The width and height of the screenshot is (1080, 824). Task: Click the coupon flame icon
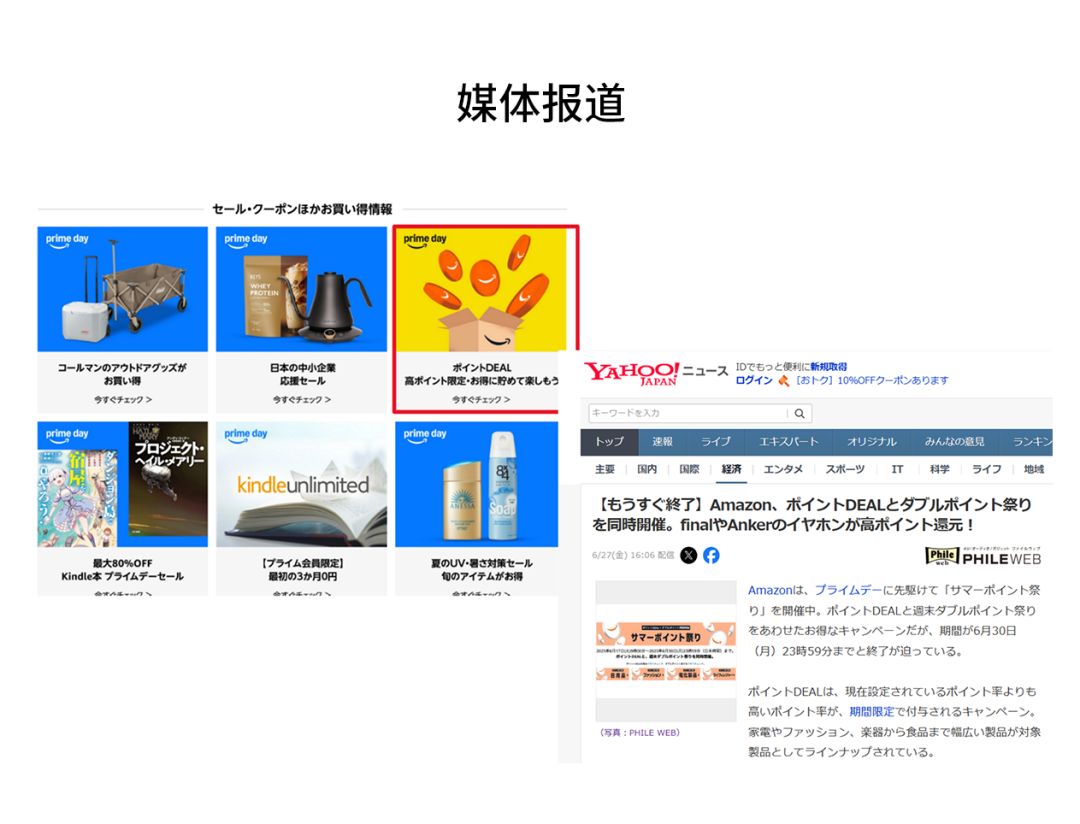coord(784,381)
